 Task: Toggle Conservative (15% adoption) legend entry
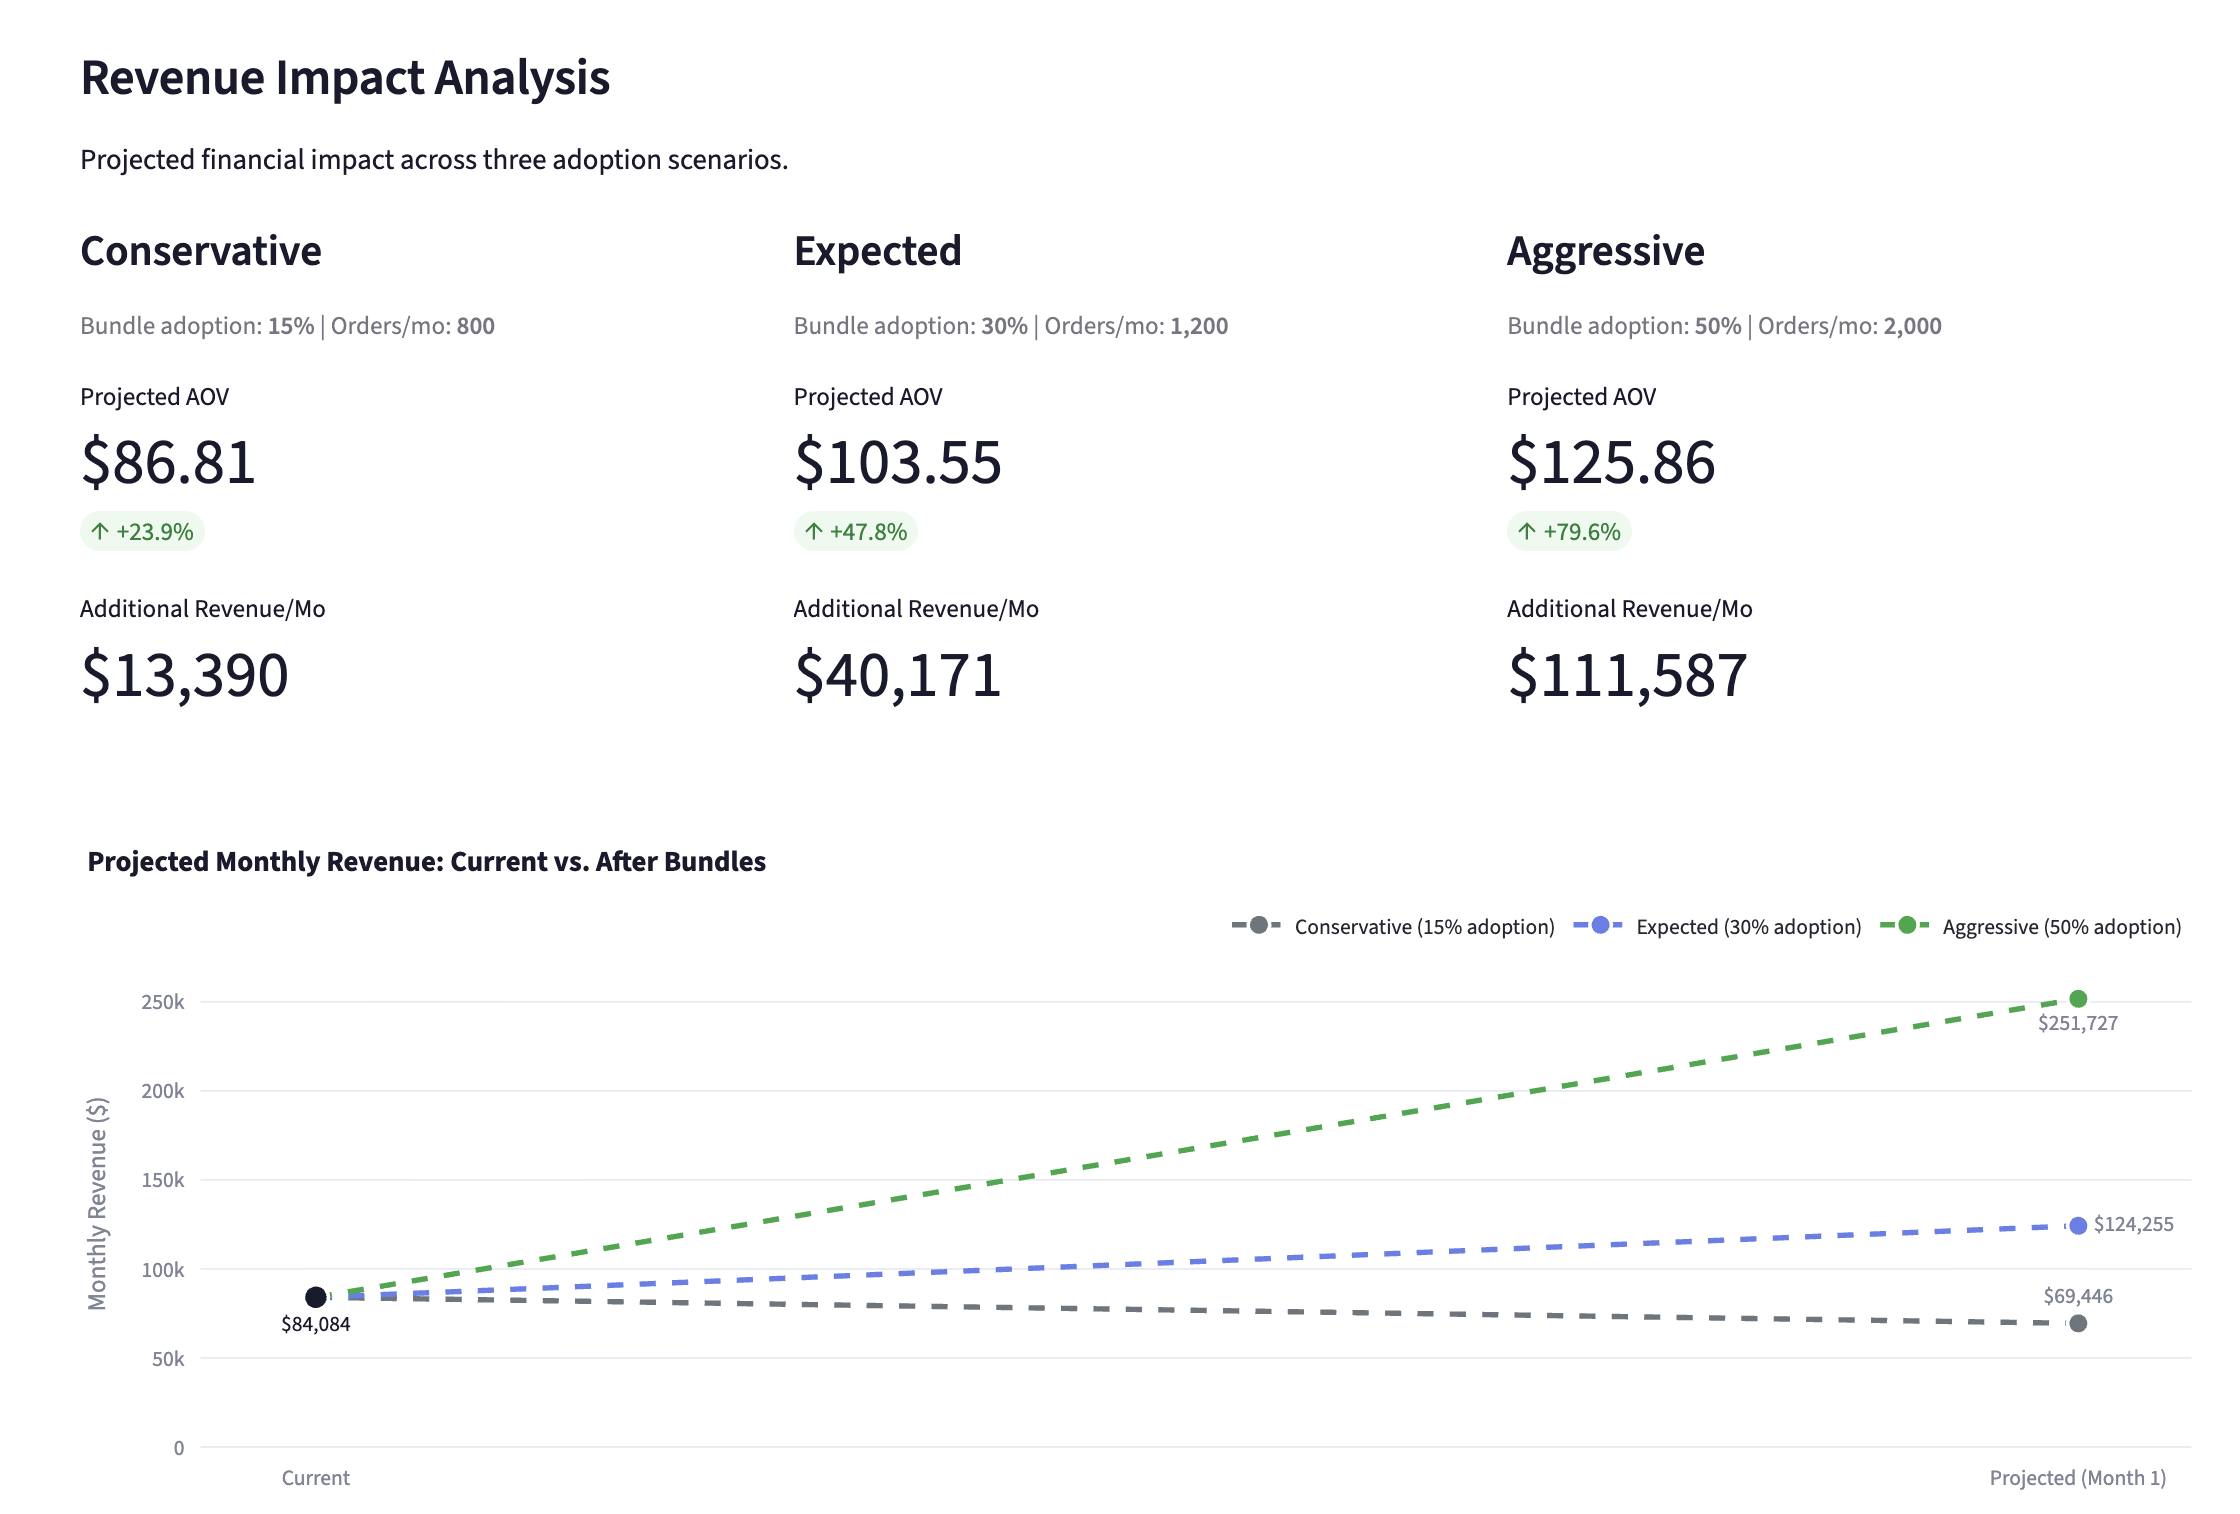click(x=1423, y=927)
